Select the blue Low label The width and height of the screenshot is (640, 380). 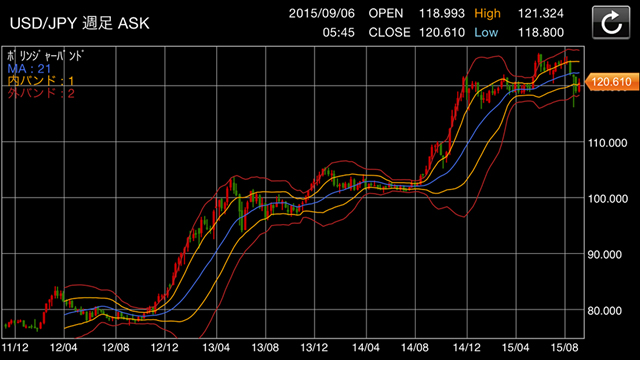point(486,32)
